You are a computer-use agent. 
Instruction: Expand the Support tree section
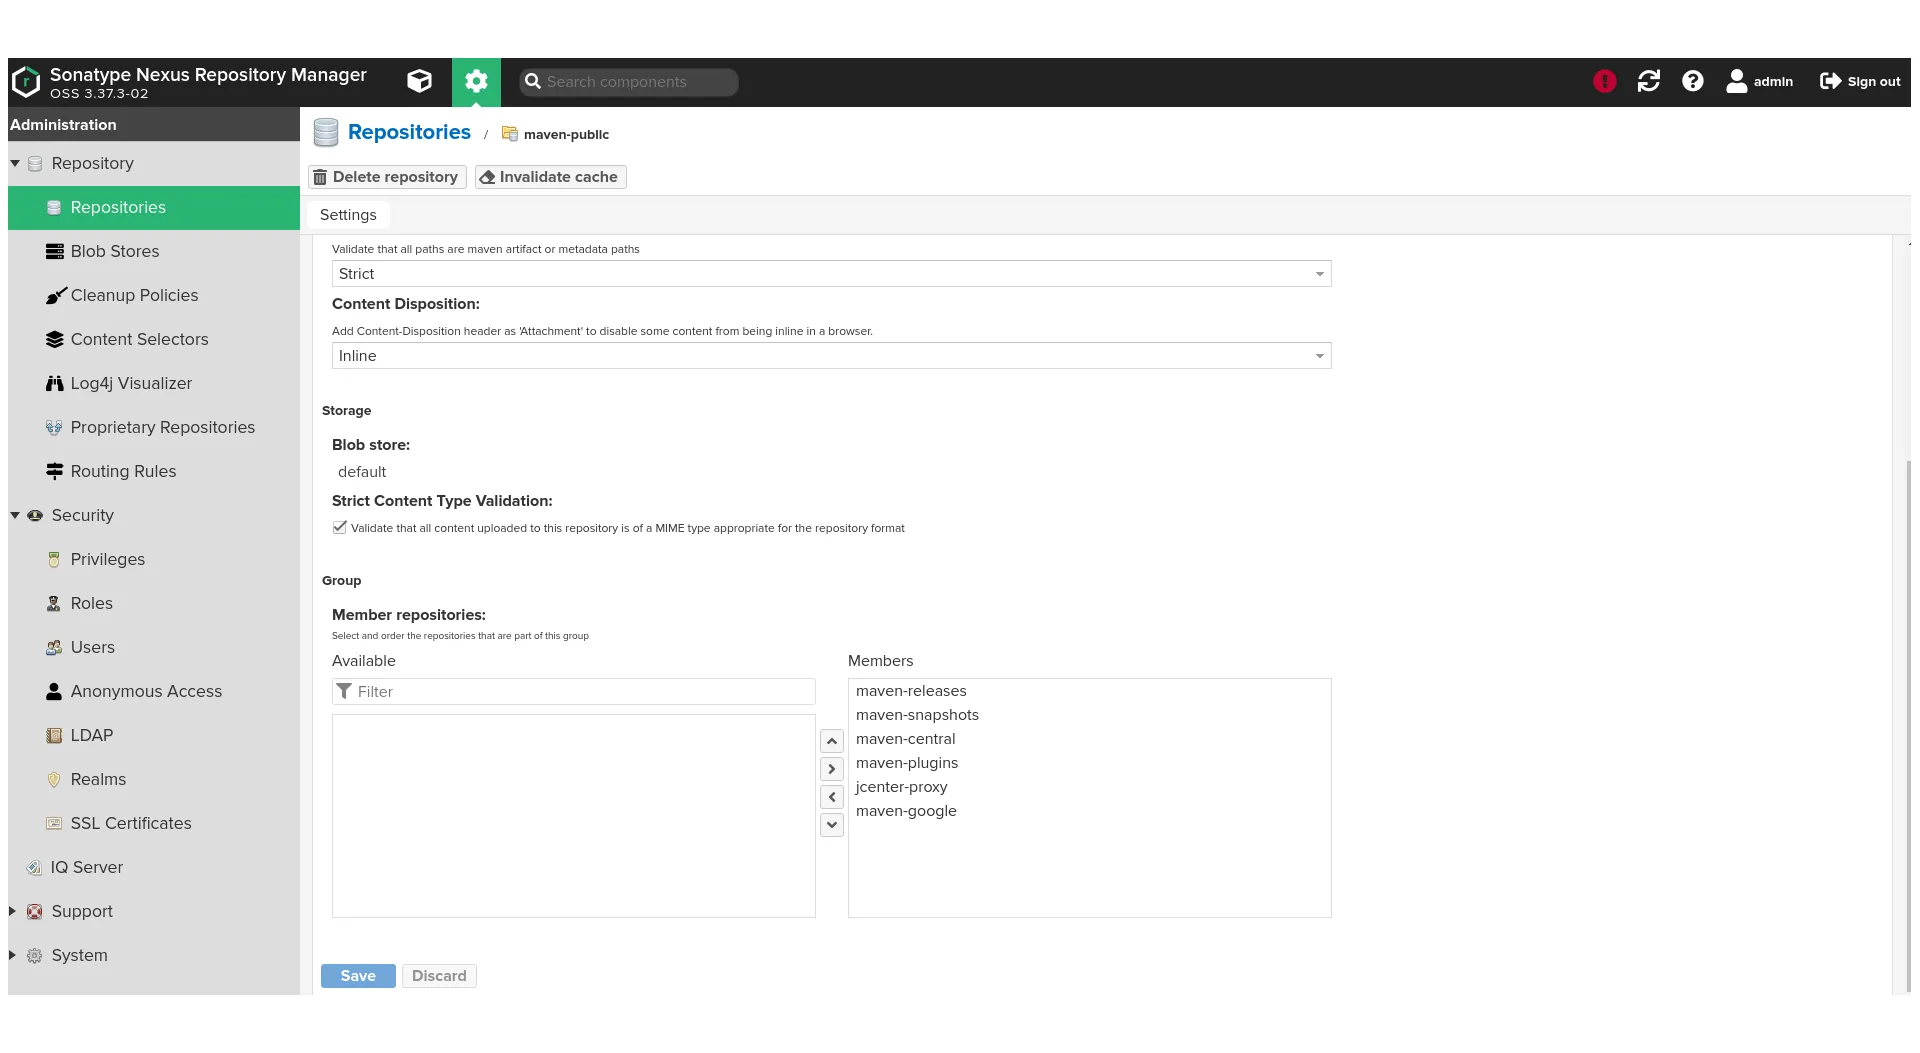coord(13,911)
